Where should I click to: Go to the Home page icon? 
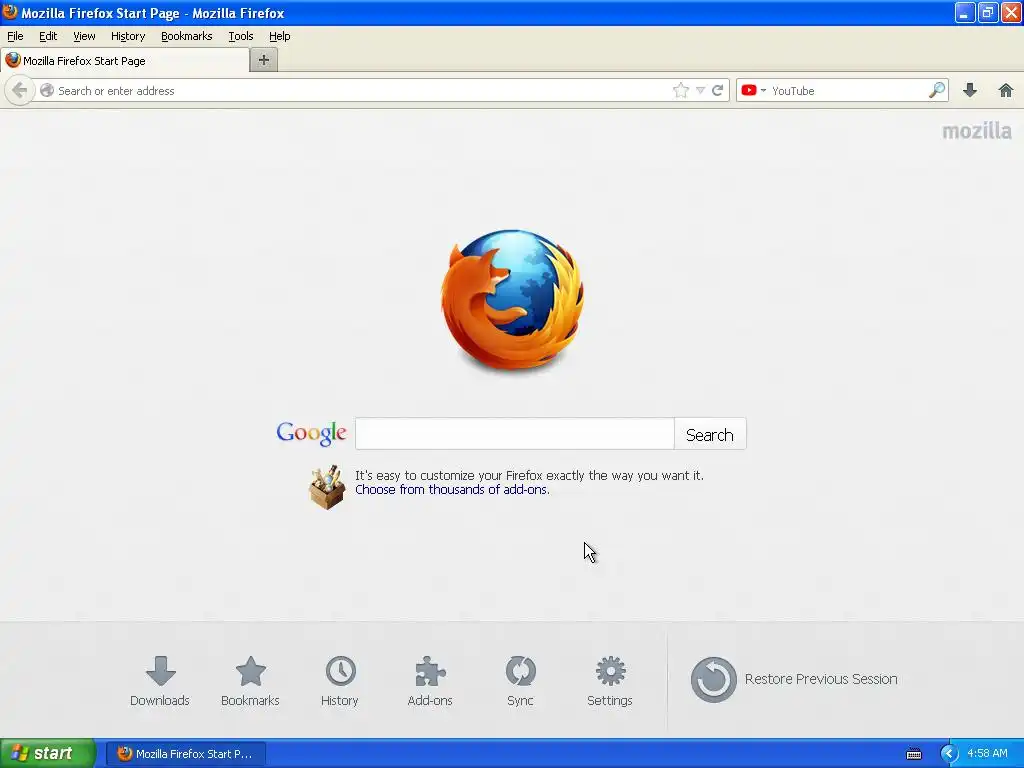pos(1006,90)
